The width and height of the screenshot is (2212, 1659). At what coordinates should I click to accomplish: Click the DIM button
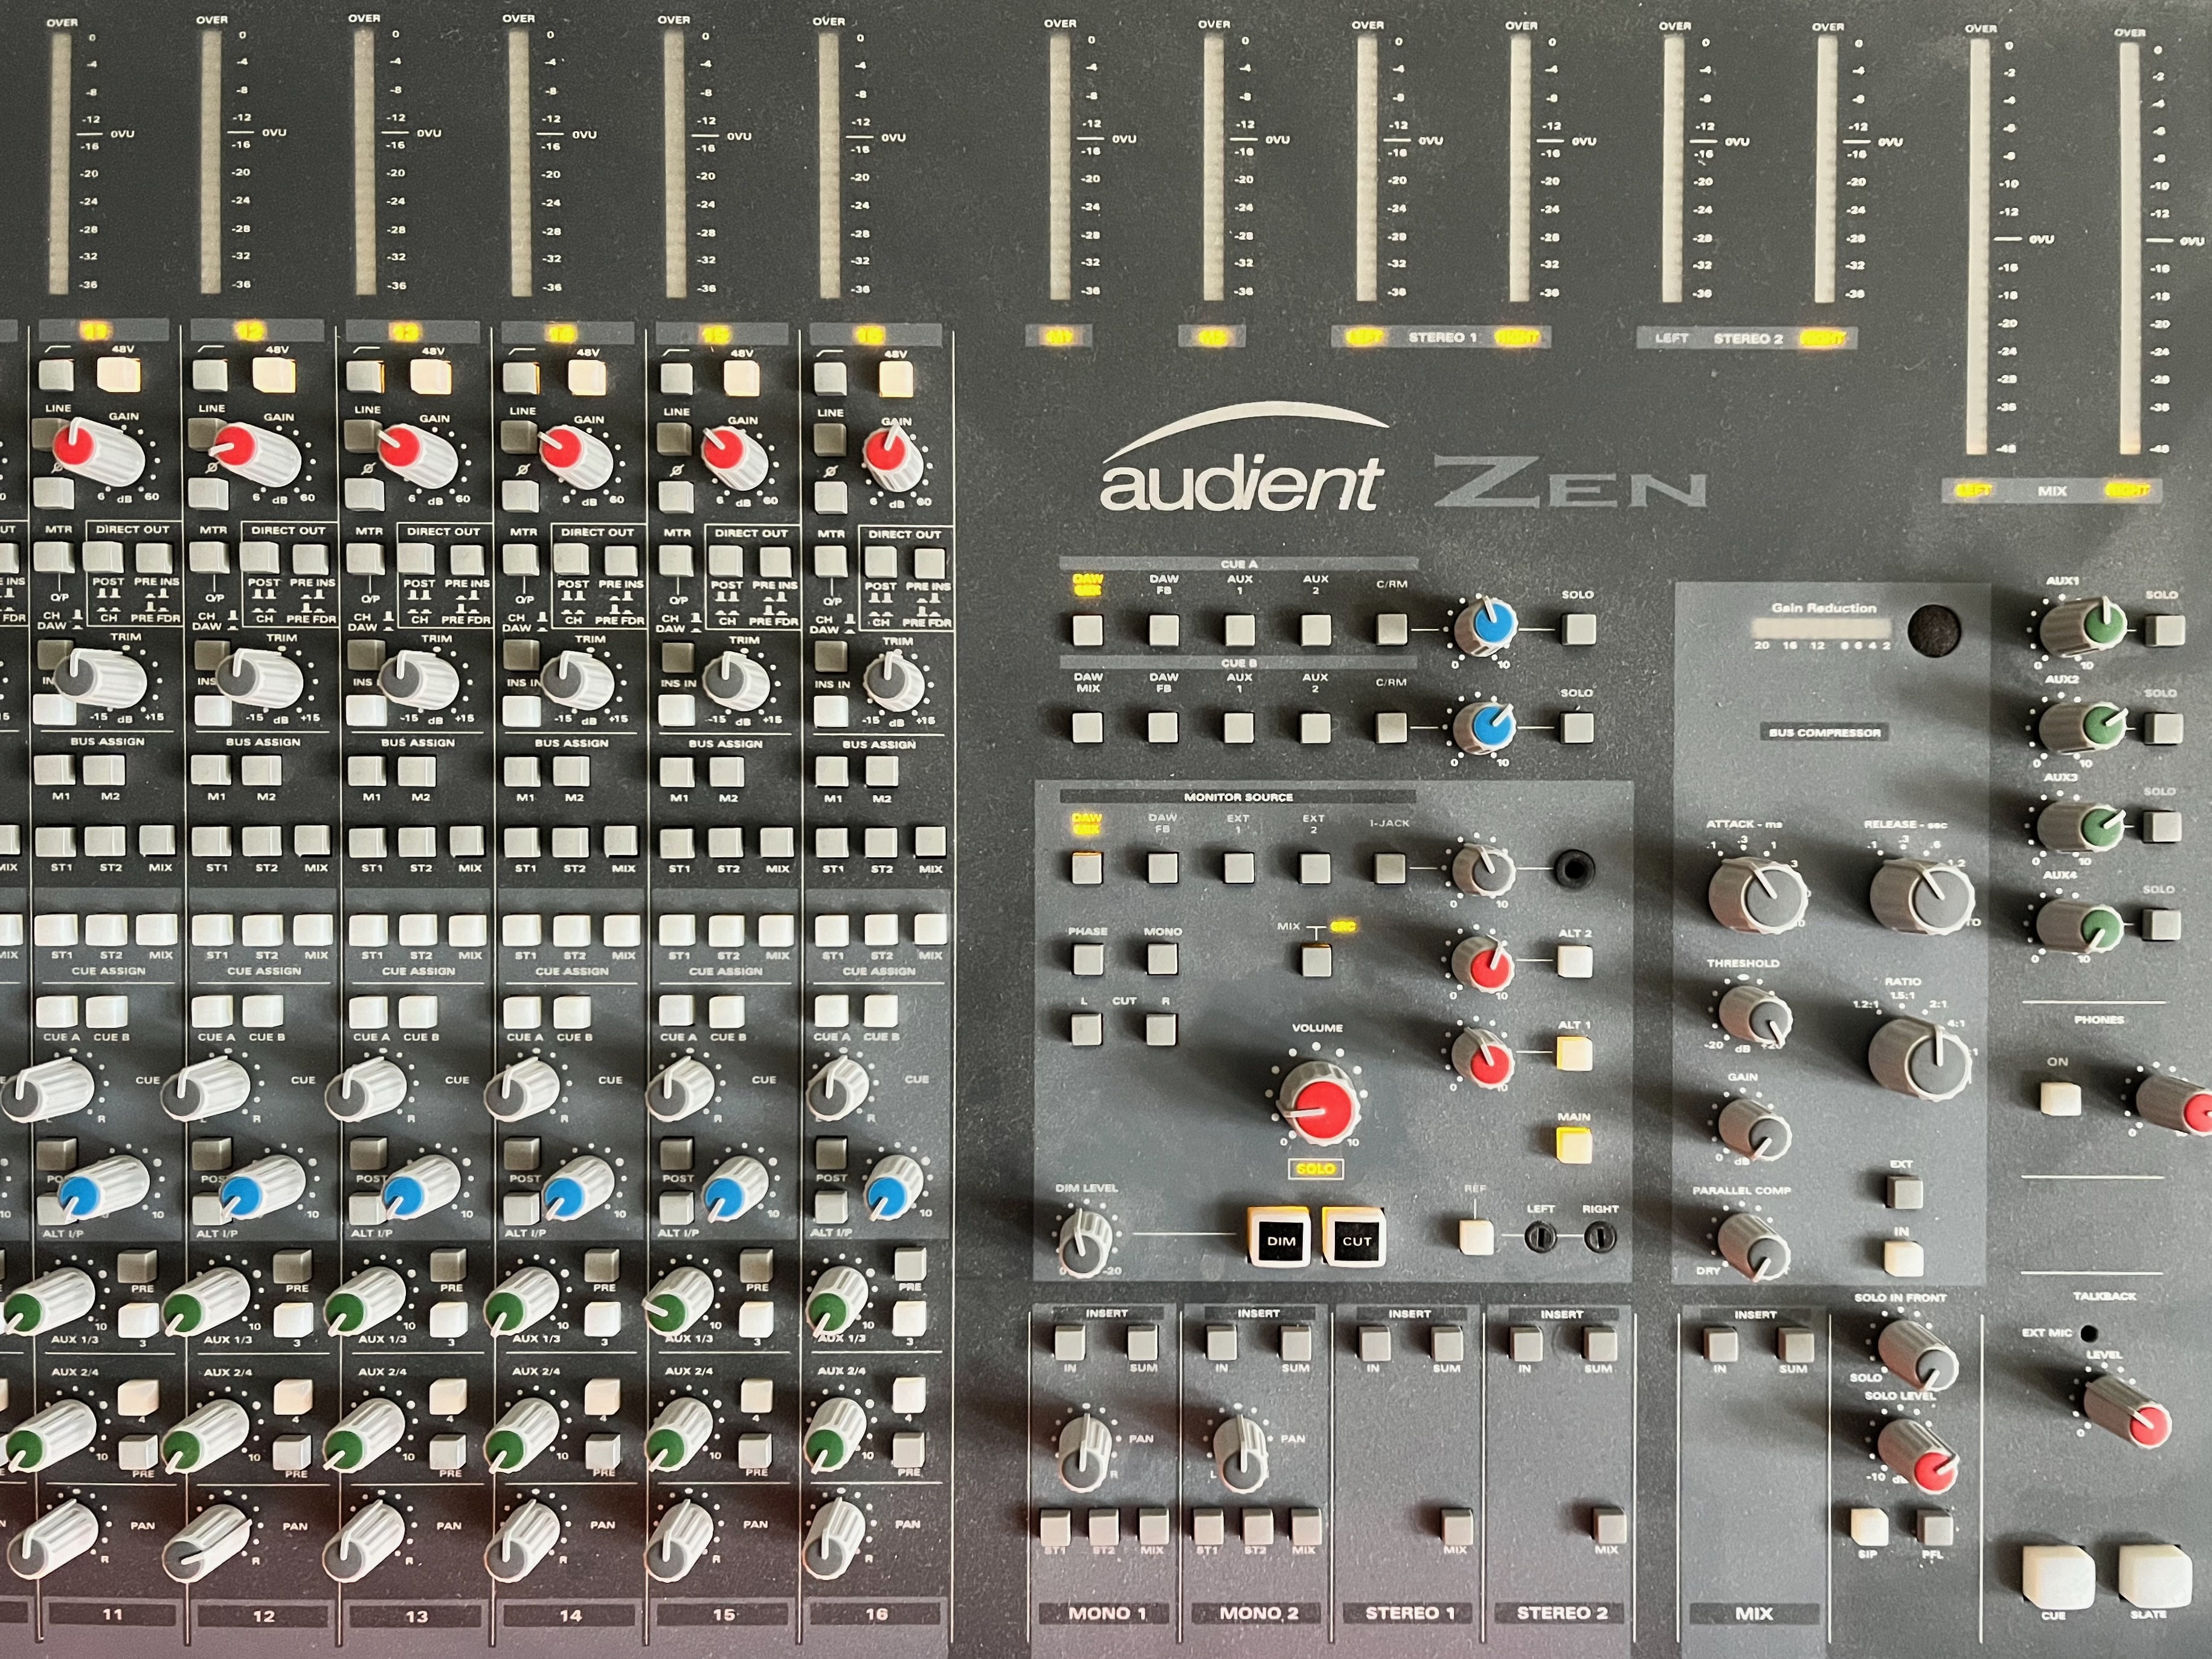click(1281, 1238)
